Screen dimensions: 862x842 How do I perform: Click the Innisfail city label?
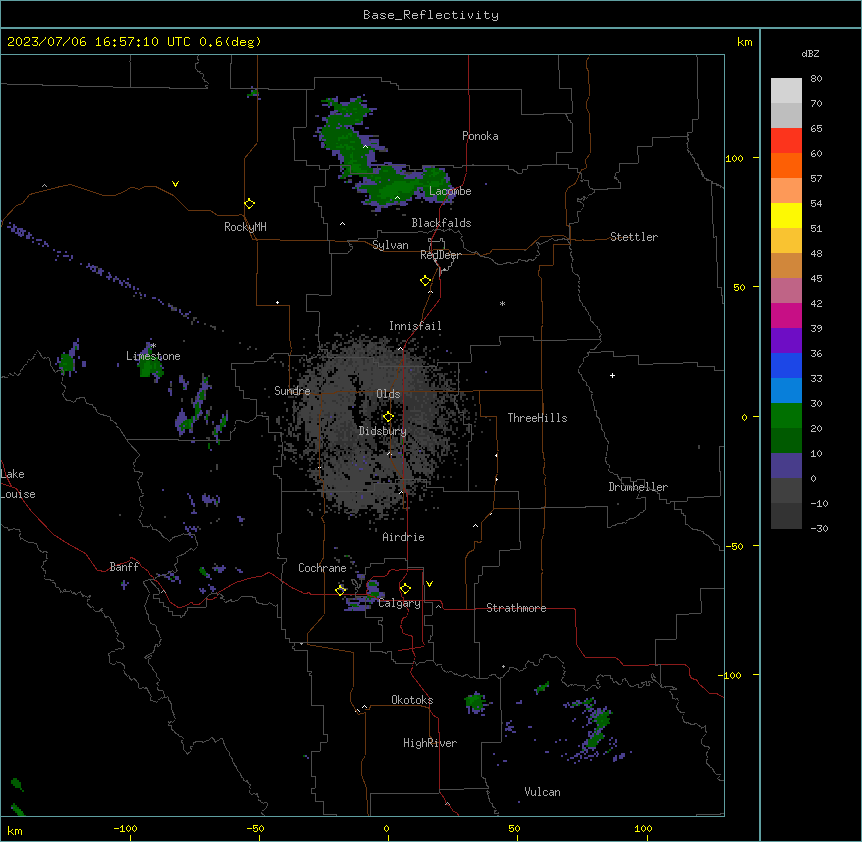pos(415,326)
